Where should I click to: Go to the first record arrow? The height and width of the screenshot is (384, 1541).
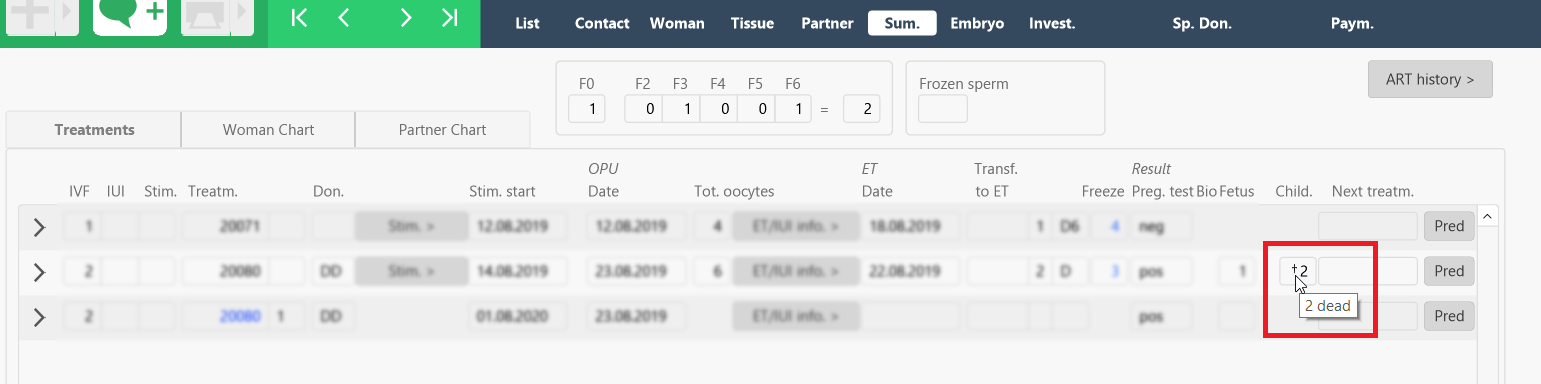click(x=299, y=17)
